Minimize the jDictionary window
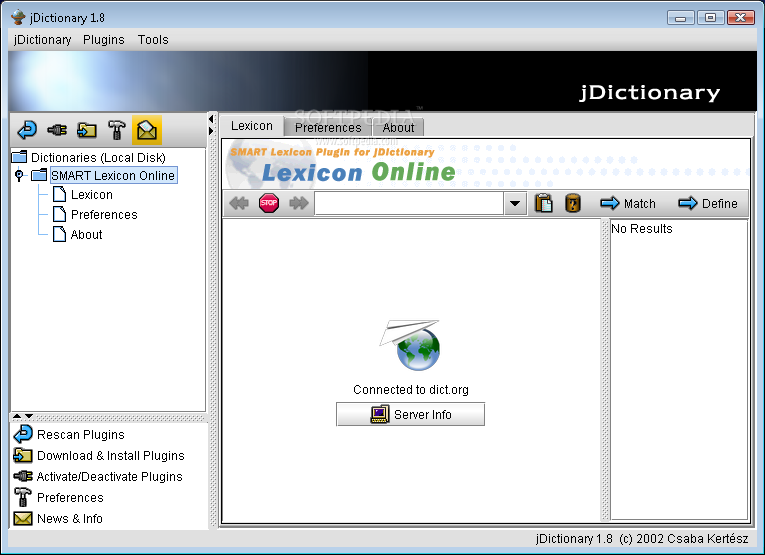Screen dimensions: 765x555 681,18
